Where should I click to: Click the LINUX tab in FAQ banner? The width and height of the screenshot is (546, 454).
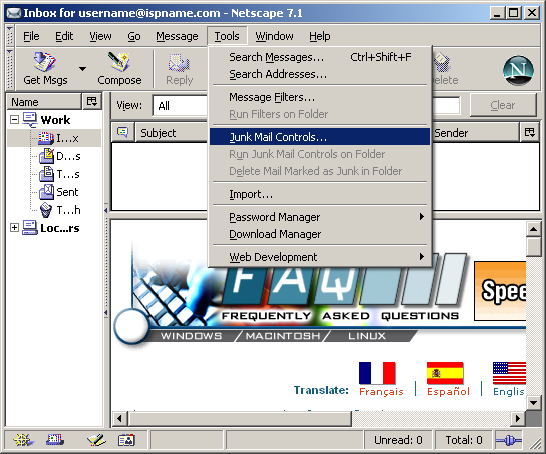367,336
